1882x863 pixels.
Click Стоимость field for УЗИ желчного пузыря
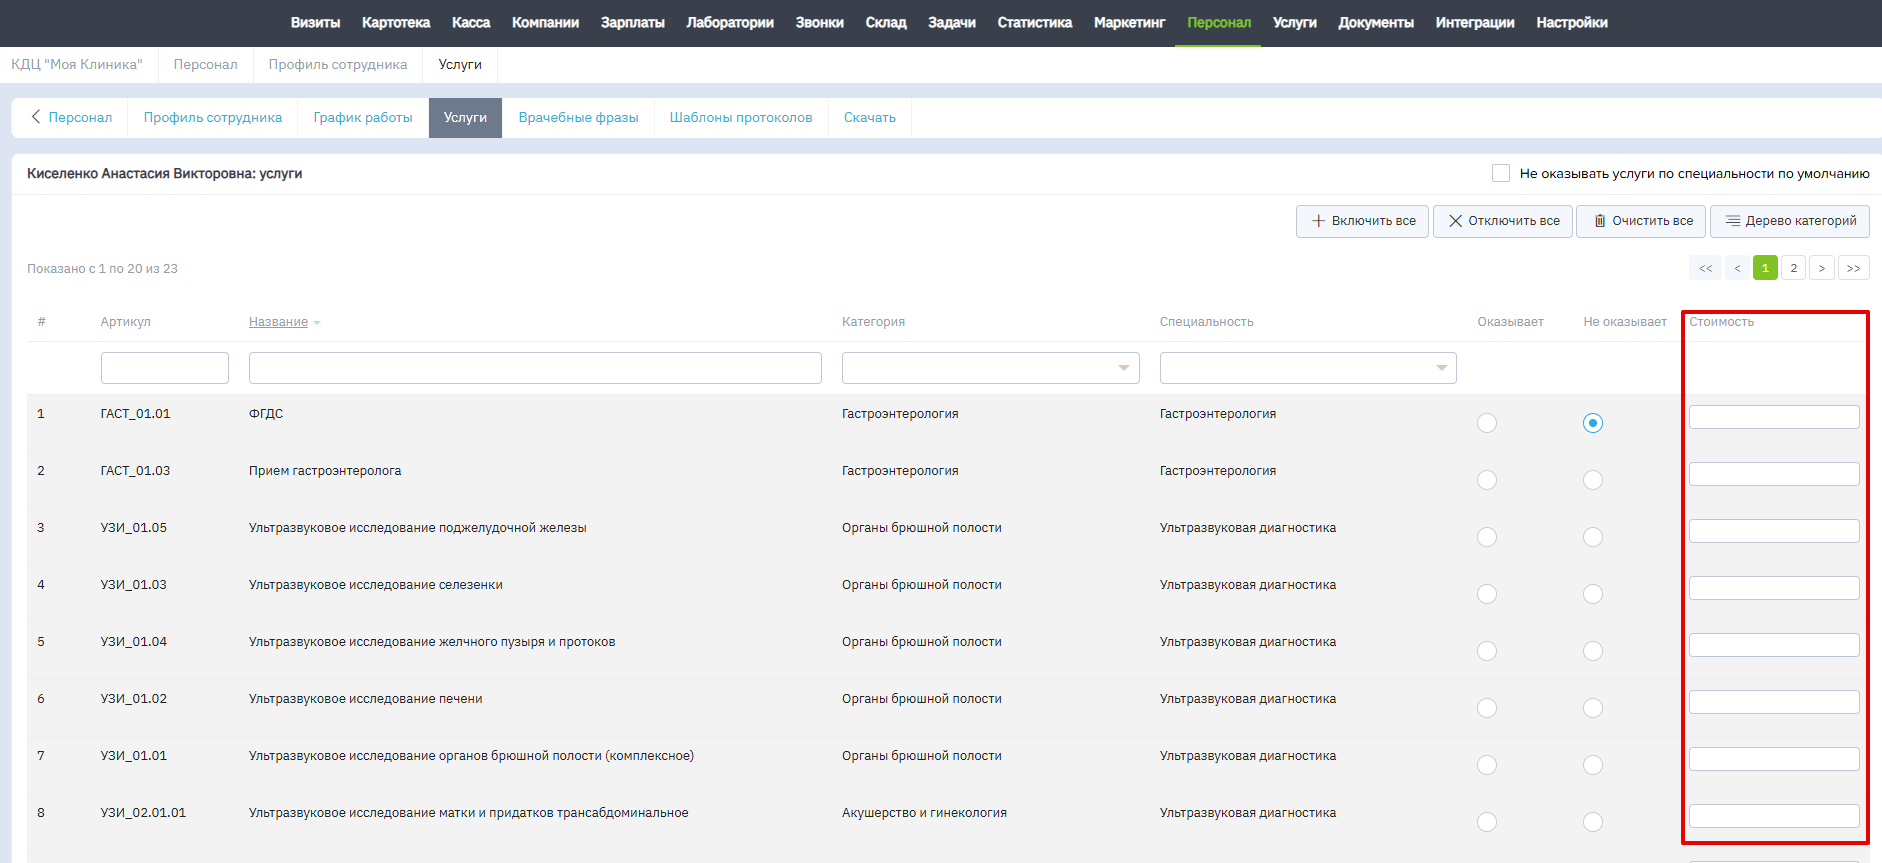coord(1774,645)
